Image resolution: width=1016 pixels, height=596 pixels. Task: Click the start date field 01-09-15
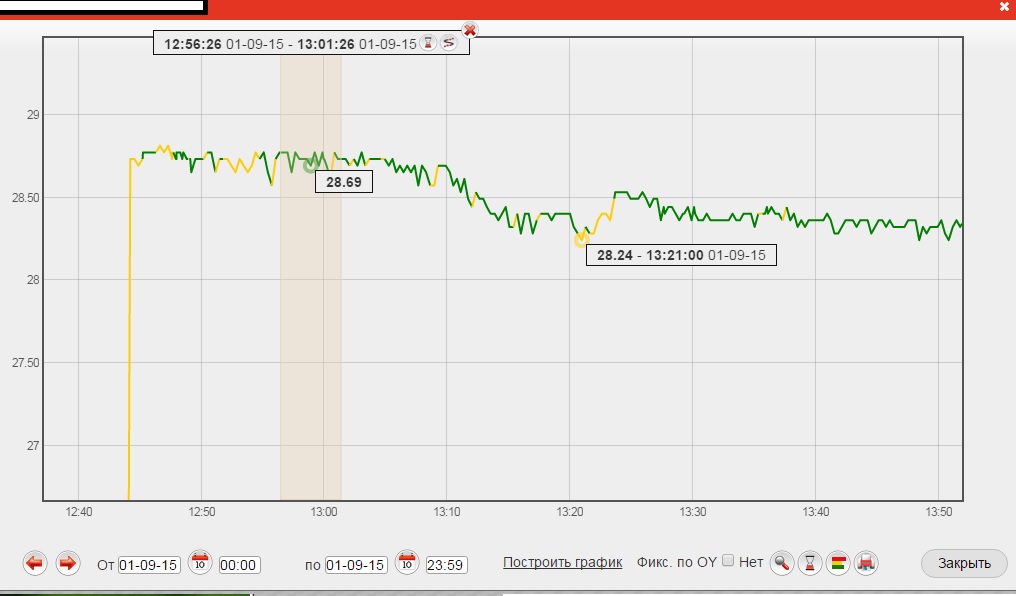coord(149,565)
